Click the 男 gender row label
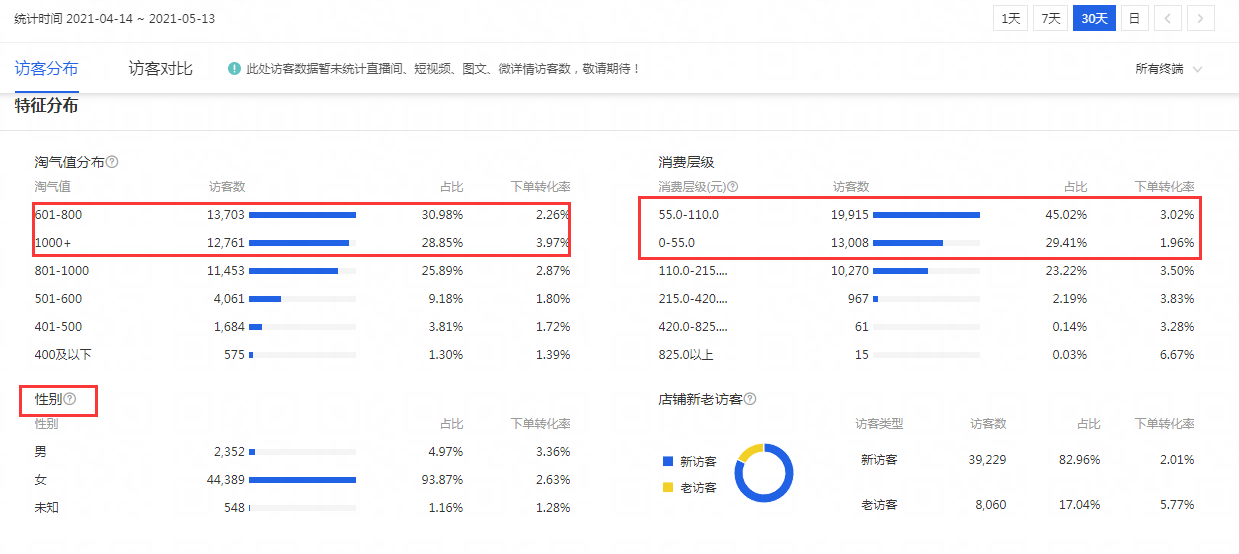The image size is (1239, 554). click(40, 452)
